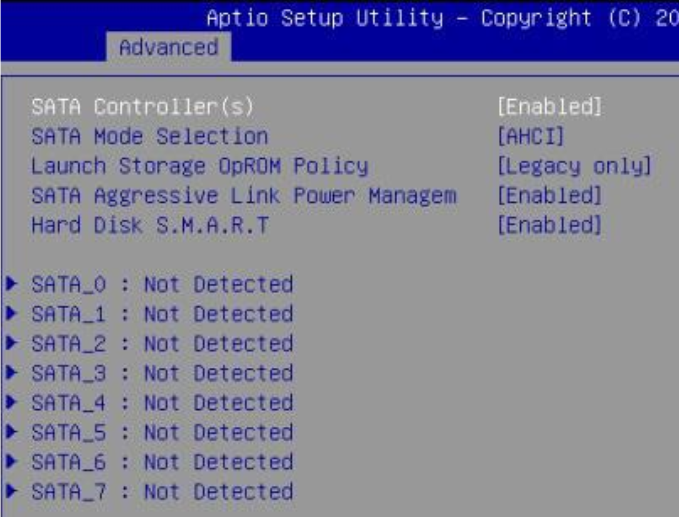Click the arrow icon beside SATA_1
Screen dimensions: 679x517
pyautogui.click(x=11, y=314)
